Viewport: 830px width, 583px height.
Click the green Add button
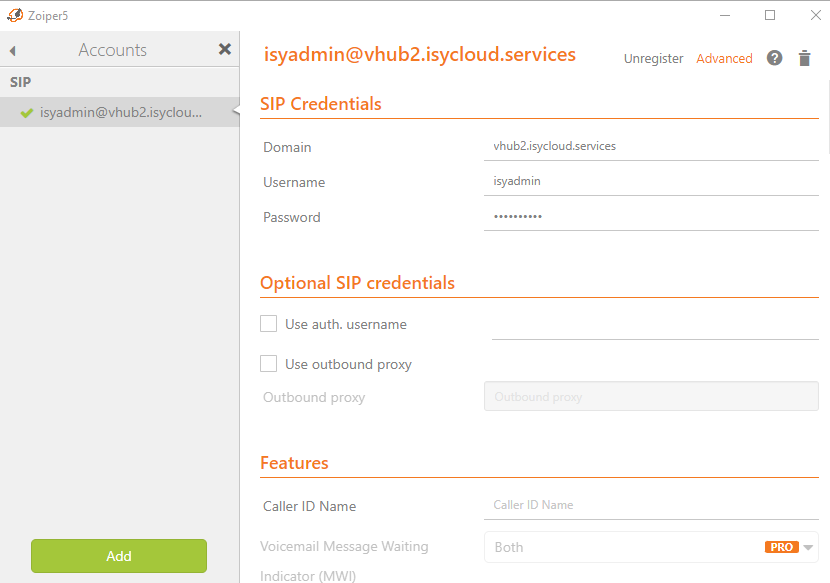click(119, 556)
